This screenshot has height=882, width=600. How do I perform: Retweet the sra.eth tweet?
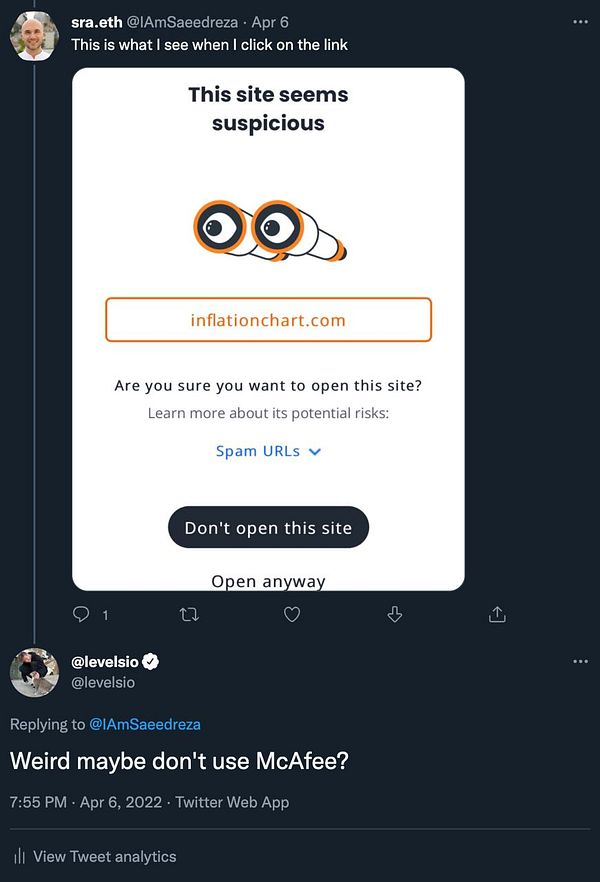pyautogui.click(x=187, y=615)
